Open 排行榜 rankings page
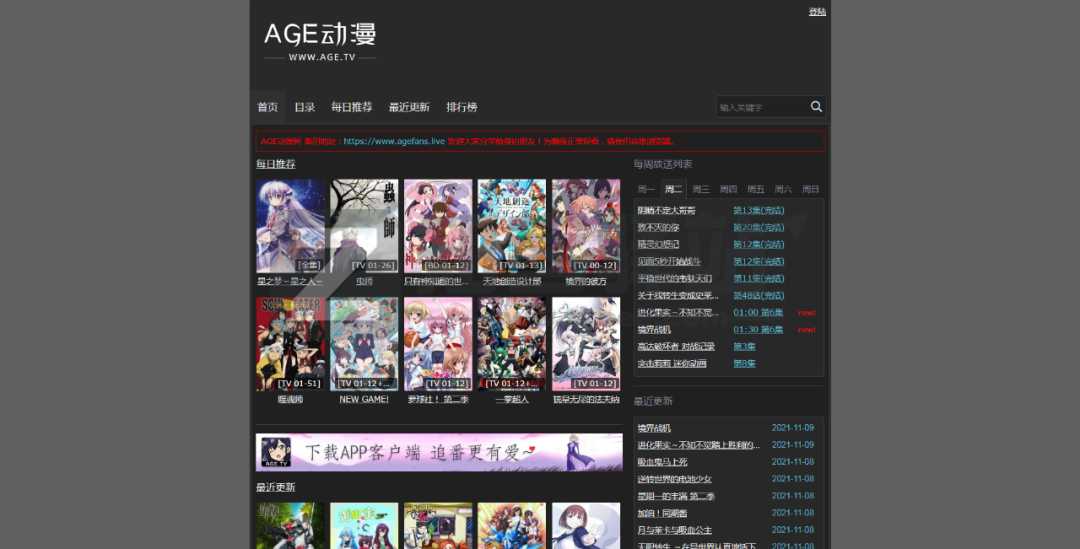This screenshot has height=549, width=1080. coord(461,107)
